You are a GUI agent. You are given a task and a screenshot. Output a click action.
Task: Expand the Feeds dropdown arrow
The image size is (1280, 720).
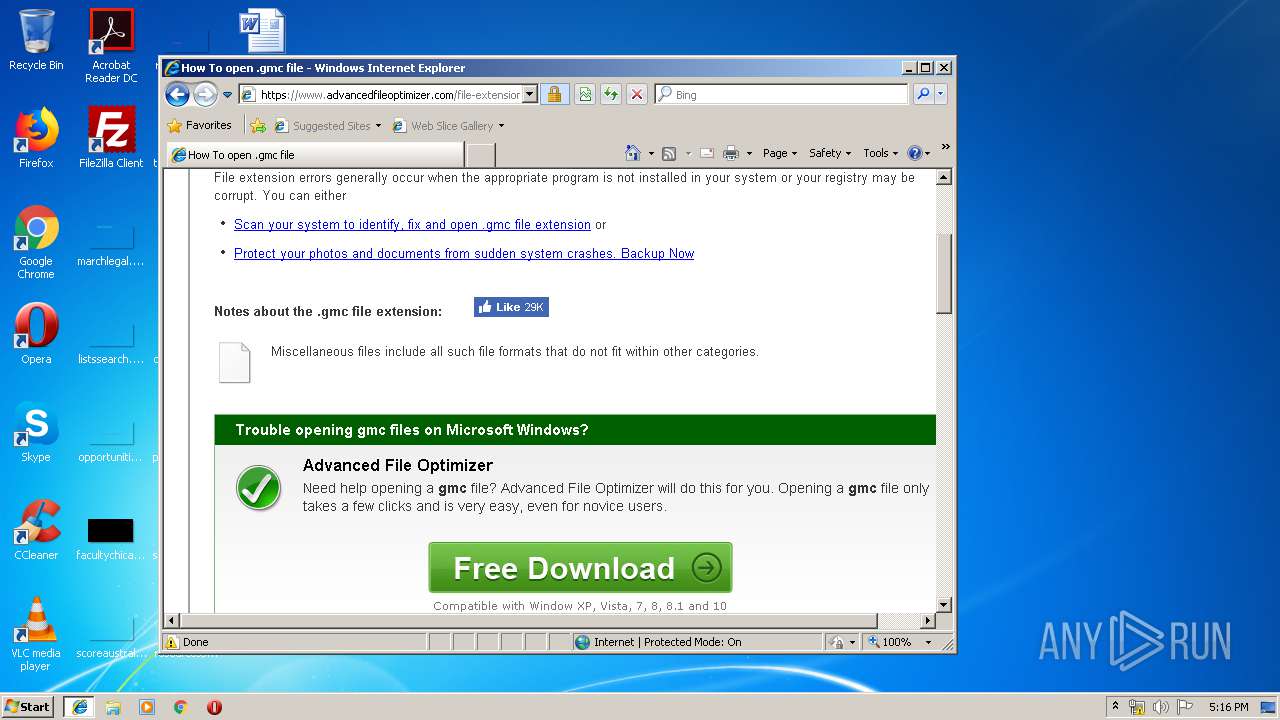(688, 154)
